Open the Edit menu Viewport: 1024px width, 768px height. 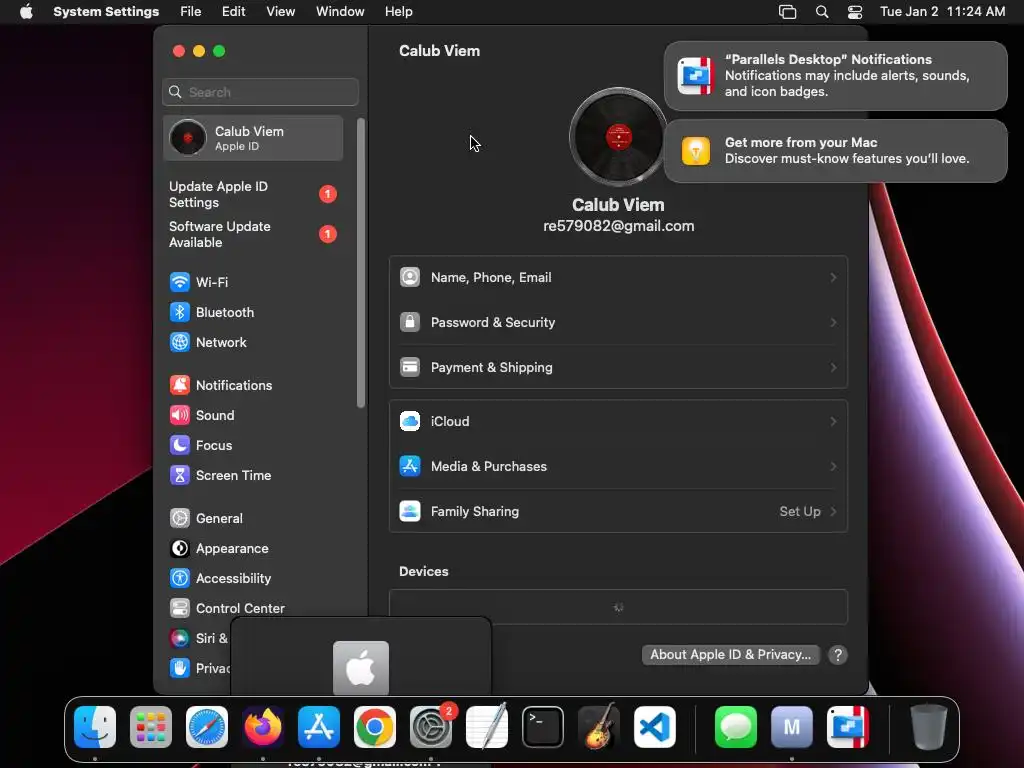[x=233, y=12]
